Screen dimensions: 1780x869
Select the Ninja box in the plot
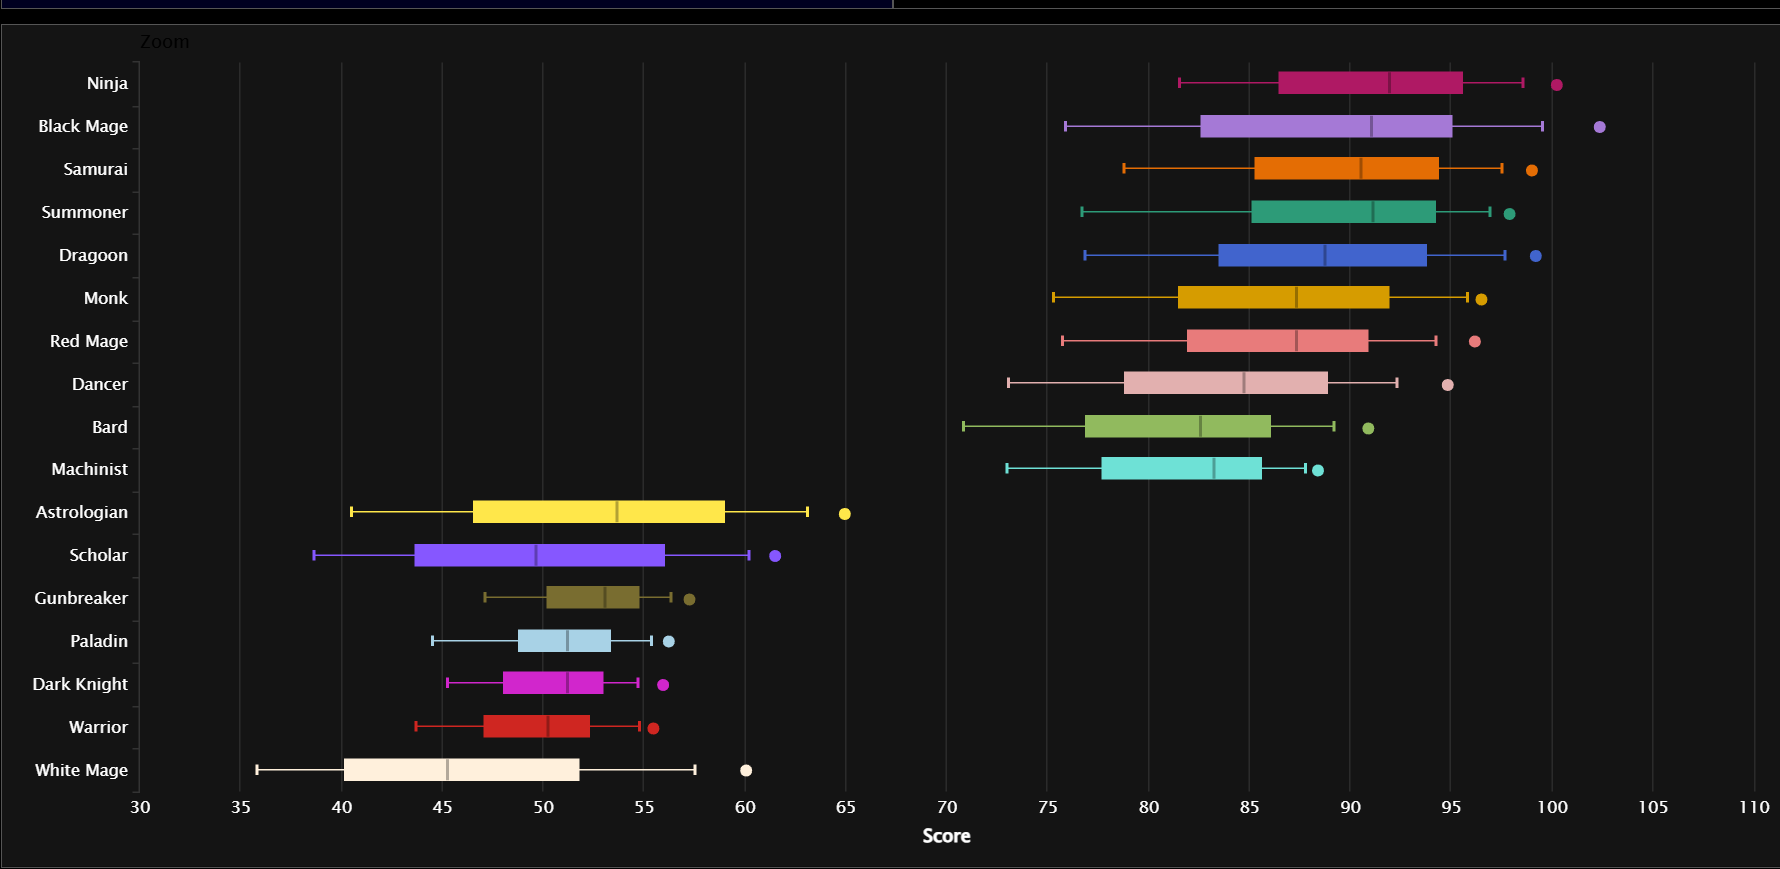click(x=1370, y=83)
